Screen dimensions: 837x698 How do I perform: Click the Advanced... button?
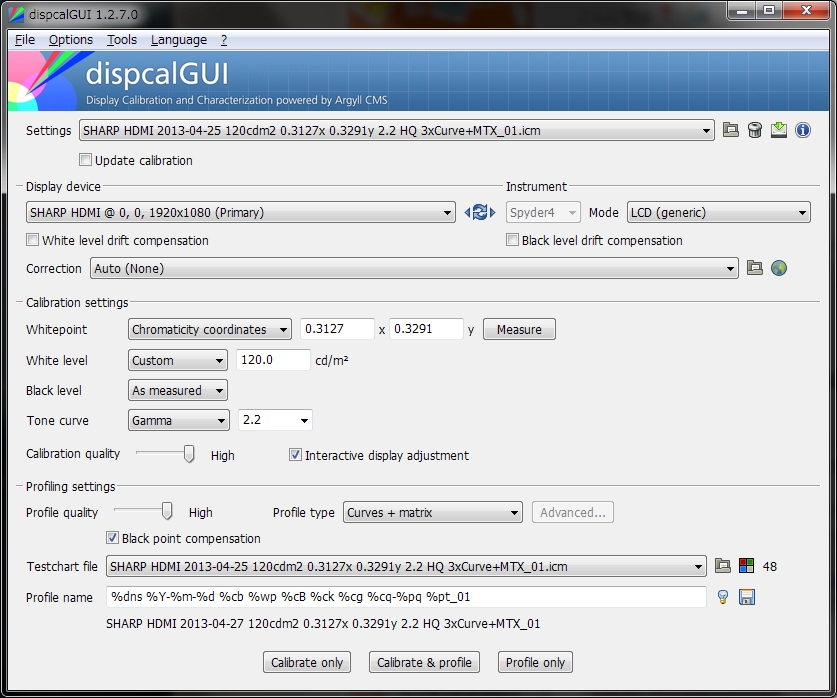pyautogui.click(x=573, y=512)
